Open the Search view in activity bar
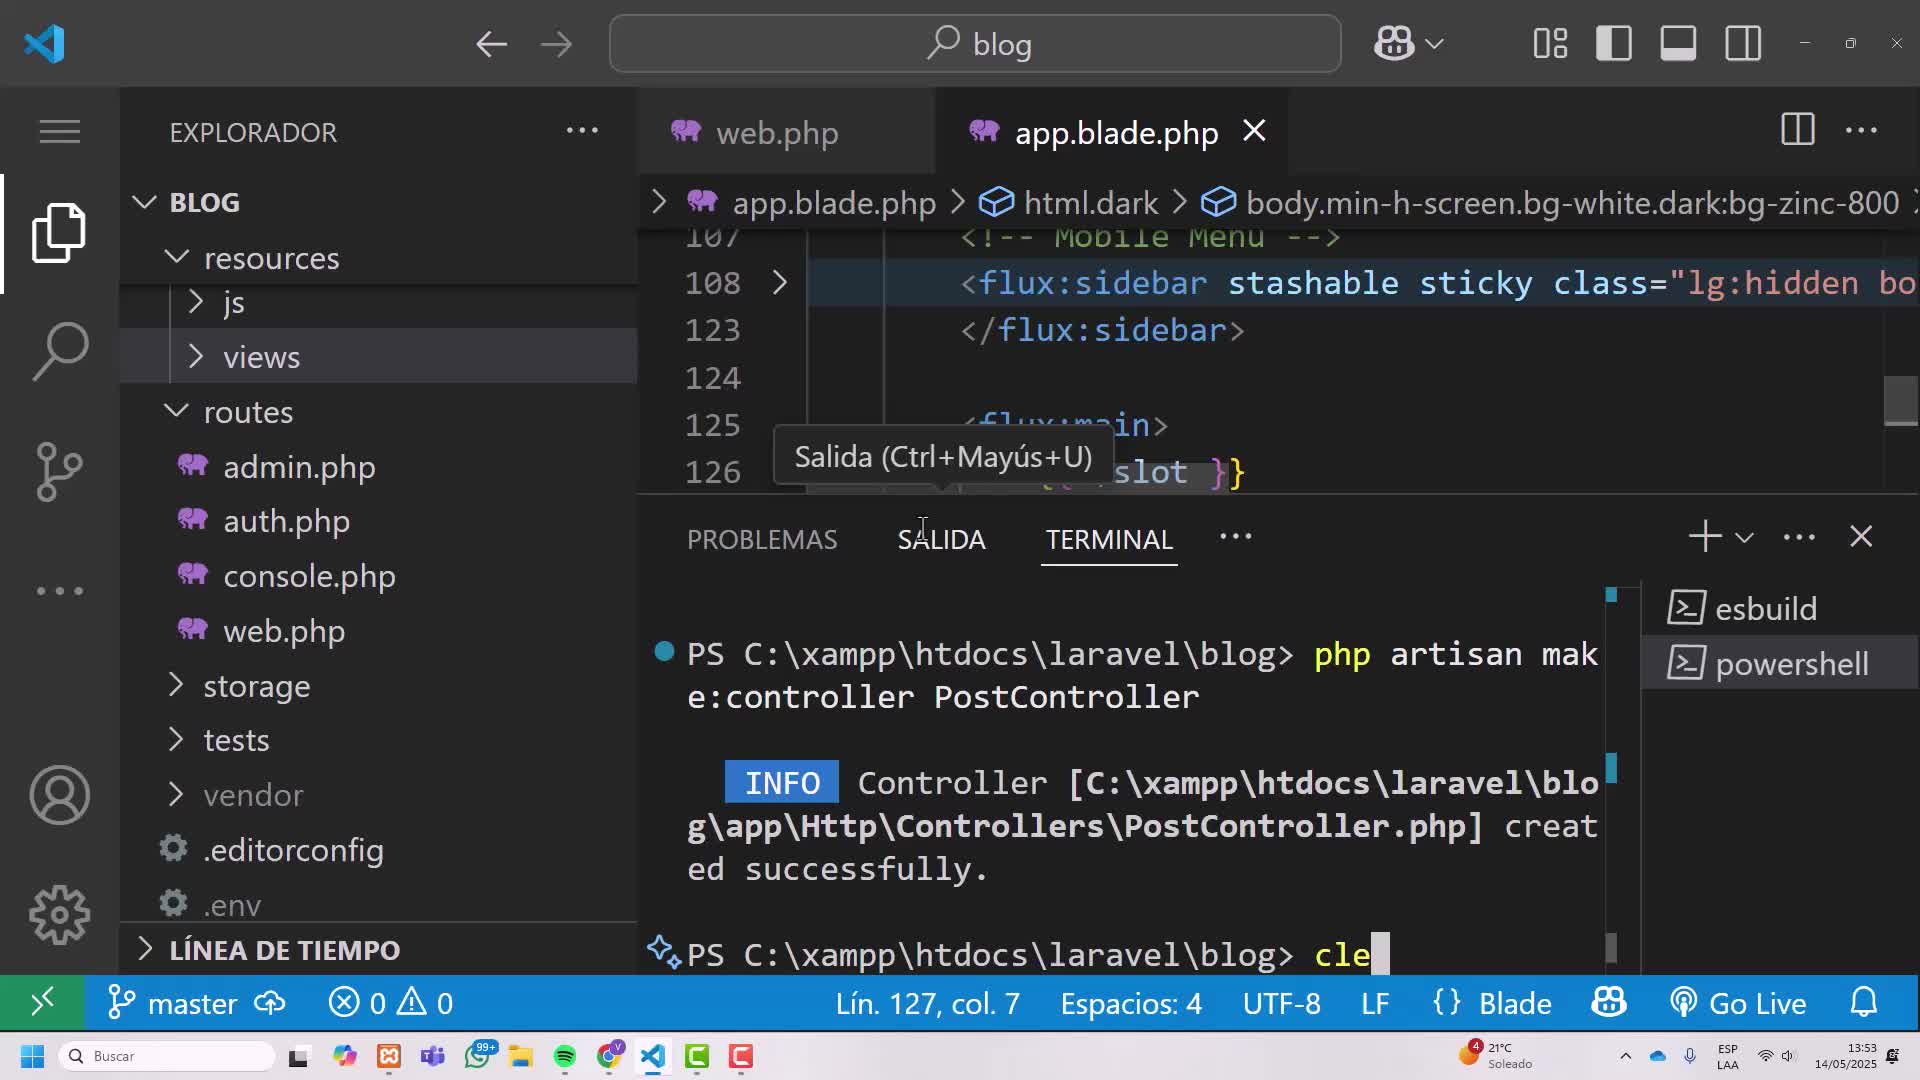1920x1080 pixels. (x=59, y=351)
